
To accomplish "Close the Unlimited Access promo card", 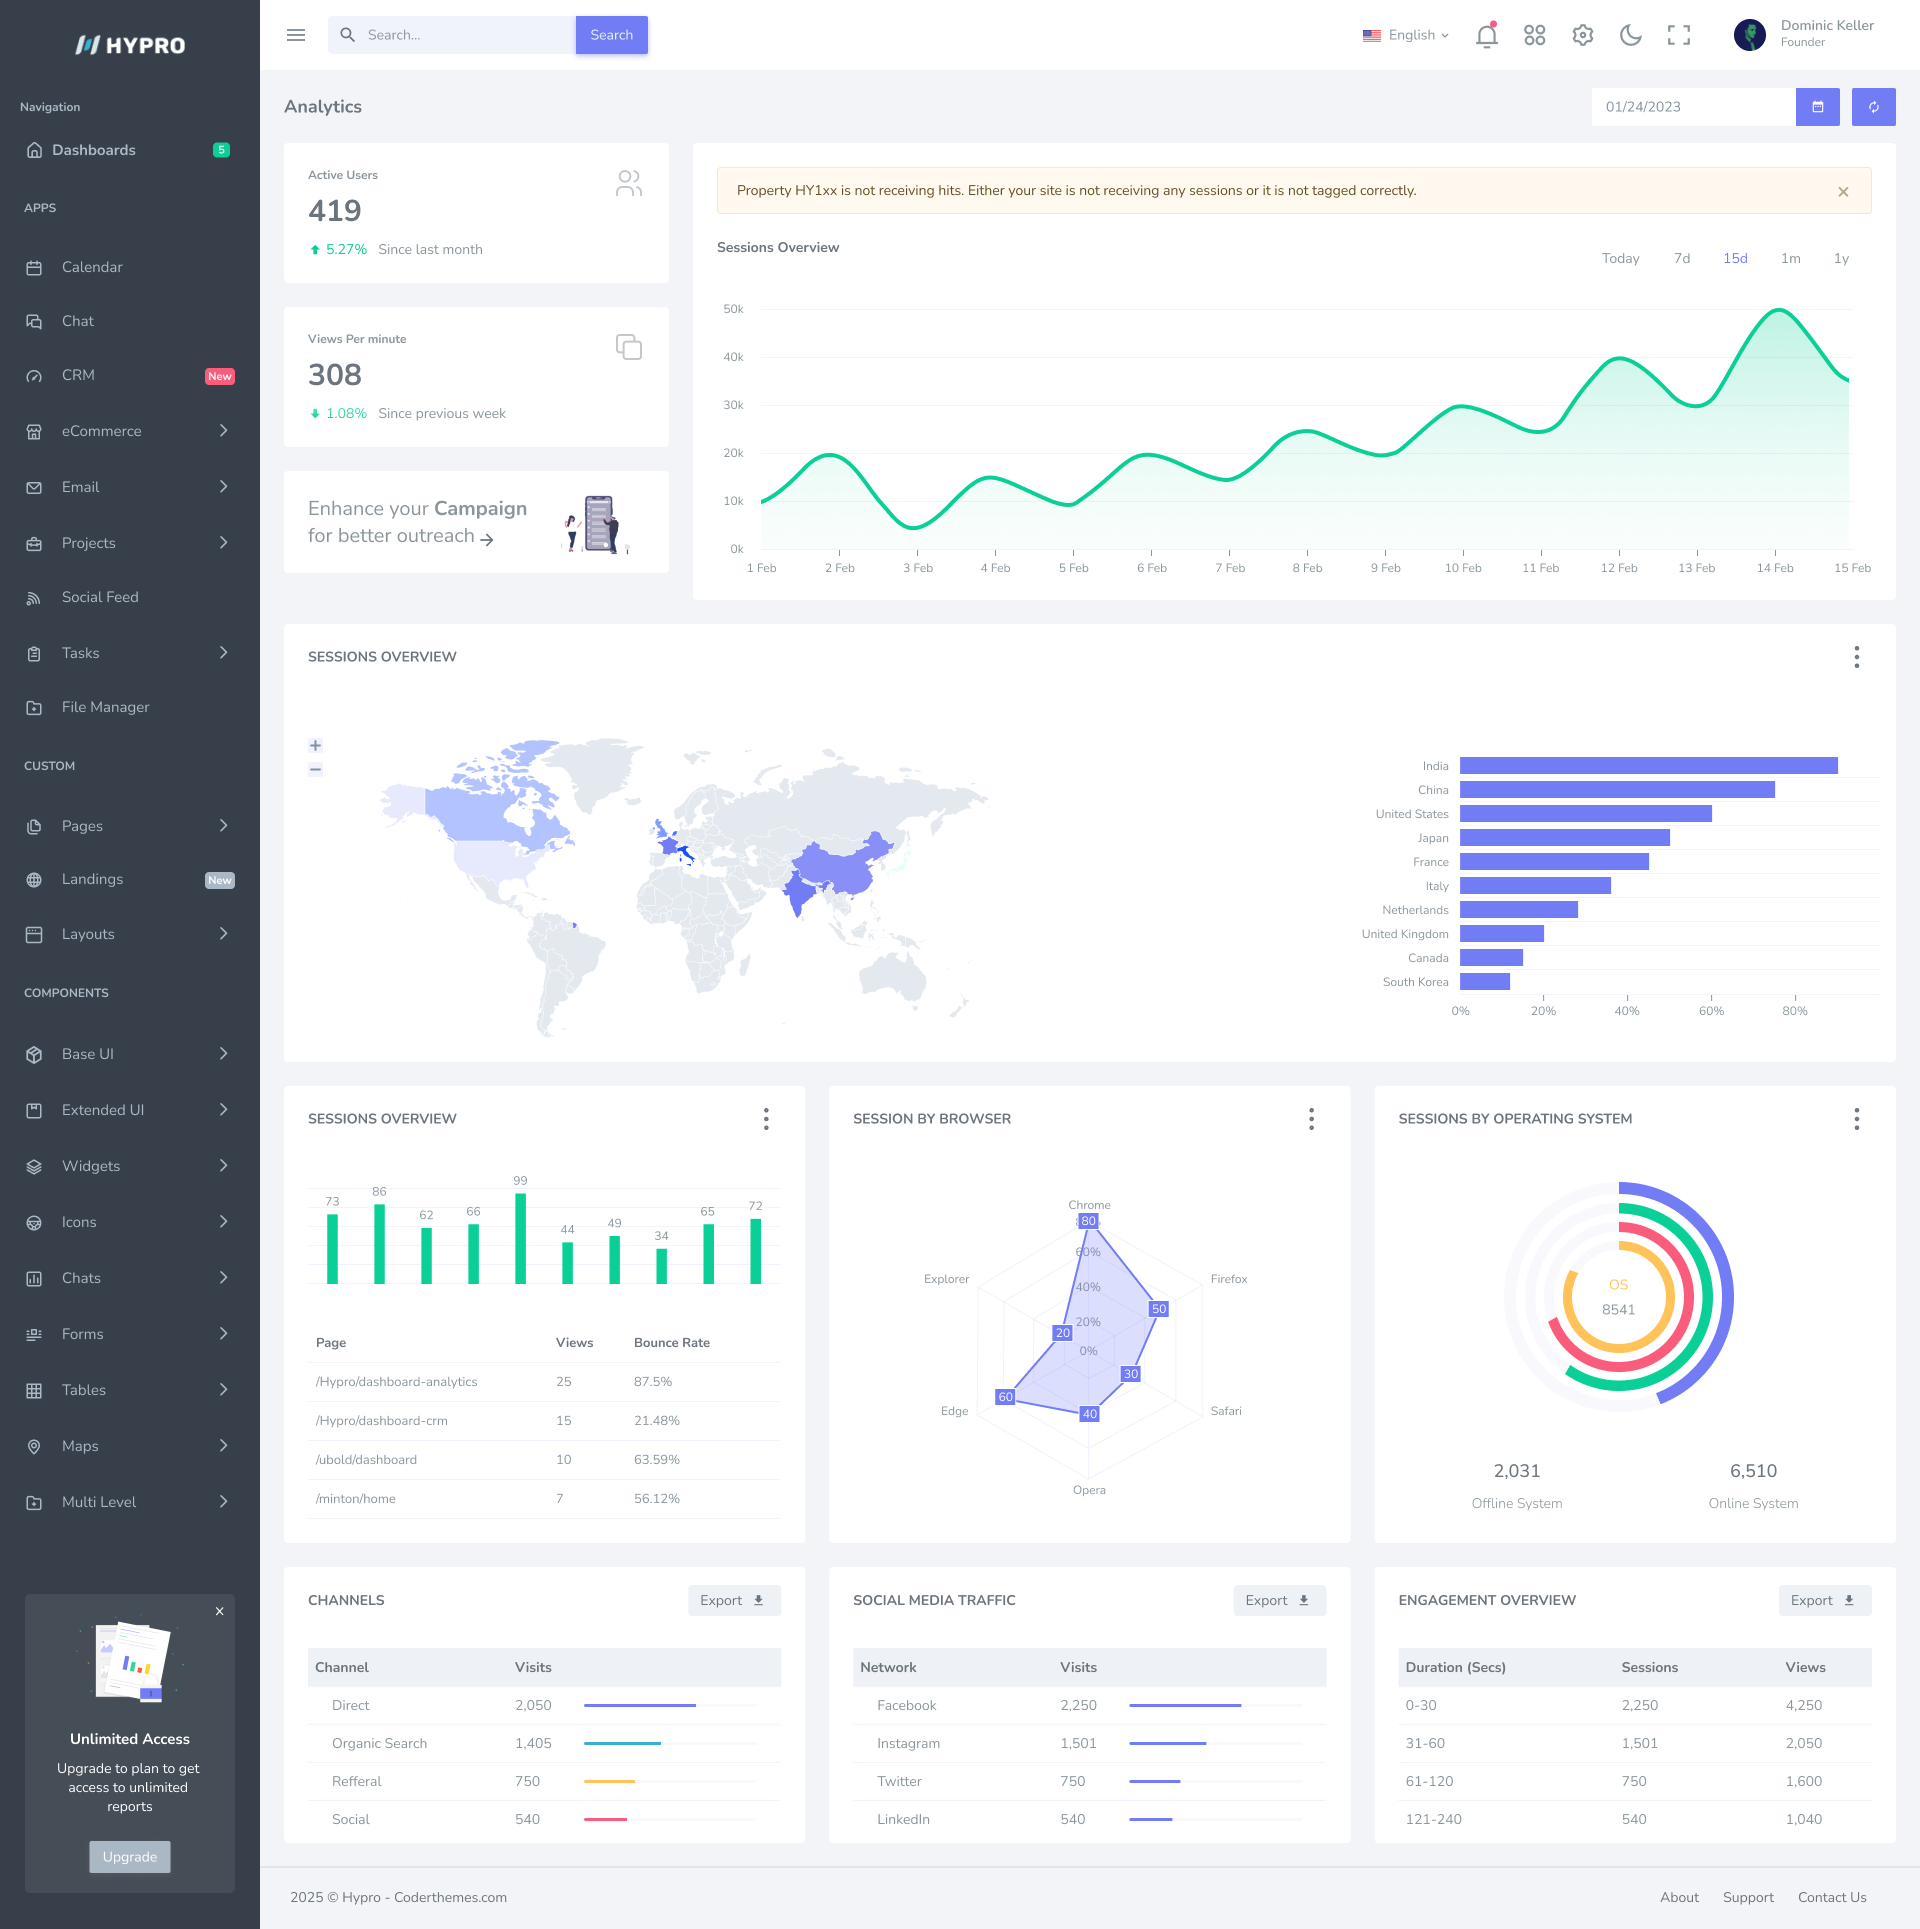I will click(219, 1611).
